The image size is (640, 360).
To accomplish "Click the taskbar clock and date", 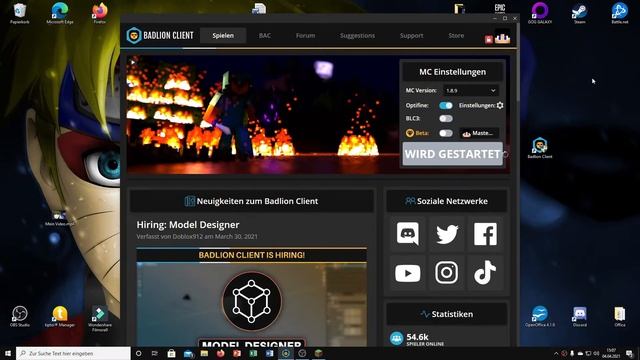I will coord(611,353).
